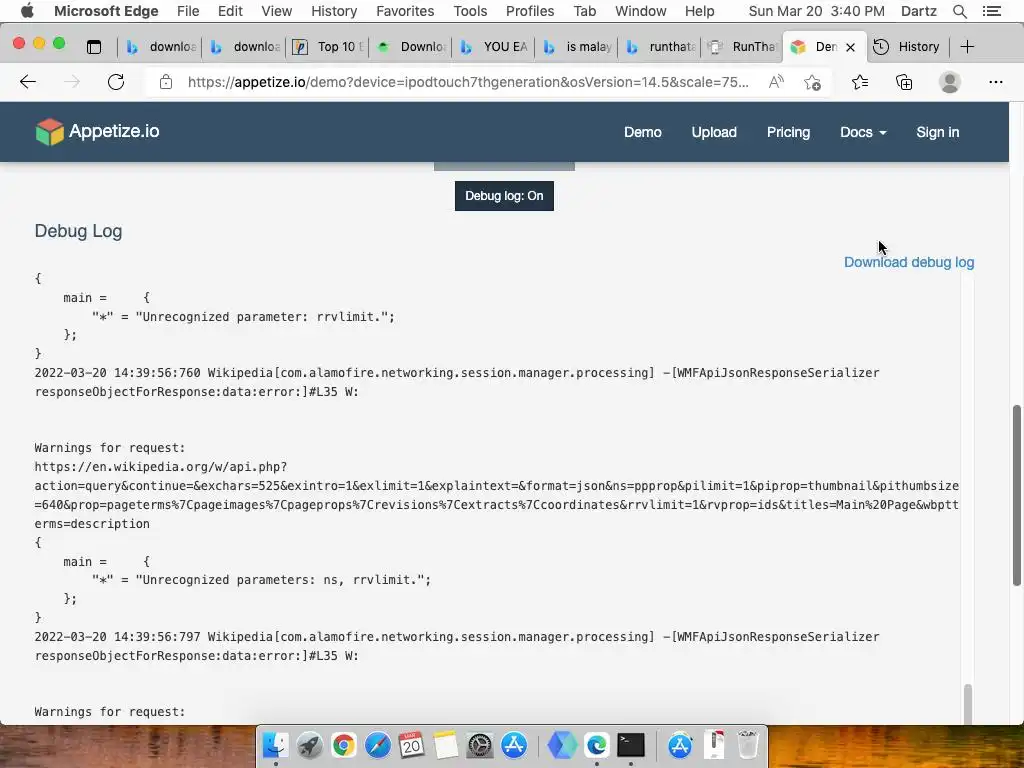Reload the current Appetize page
The image size is (1024, 768).
point(116,82)
